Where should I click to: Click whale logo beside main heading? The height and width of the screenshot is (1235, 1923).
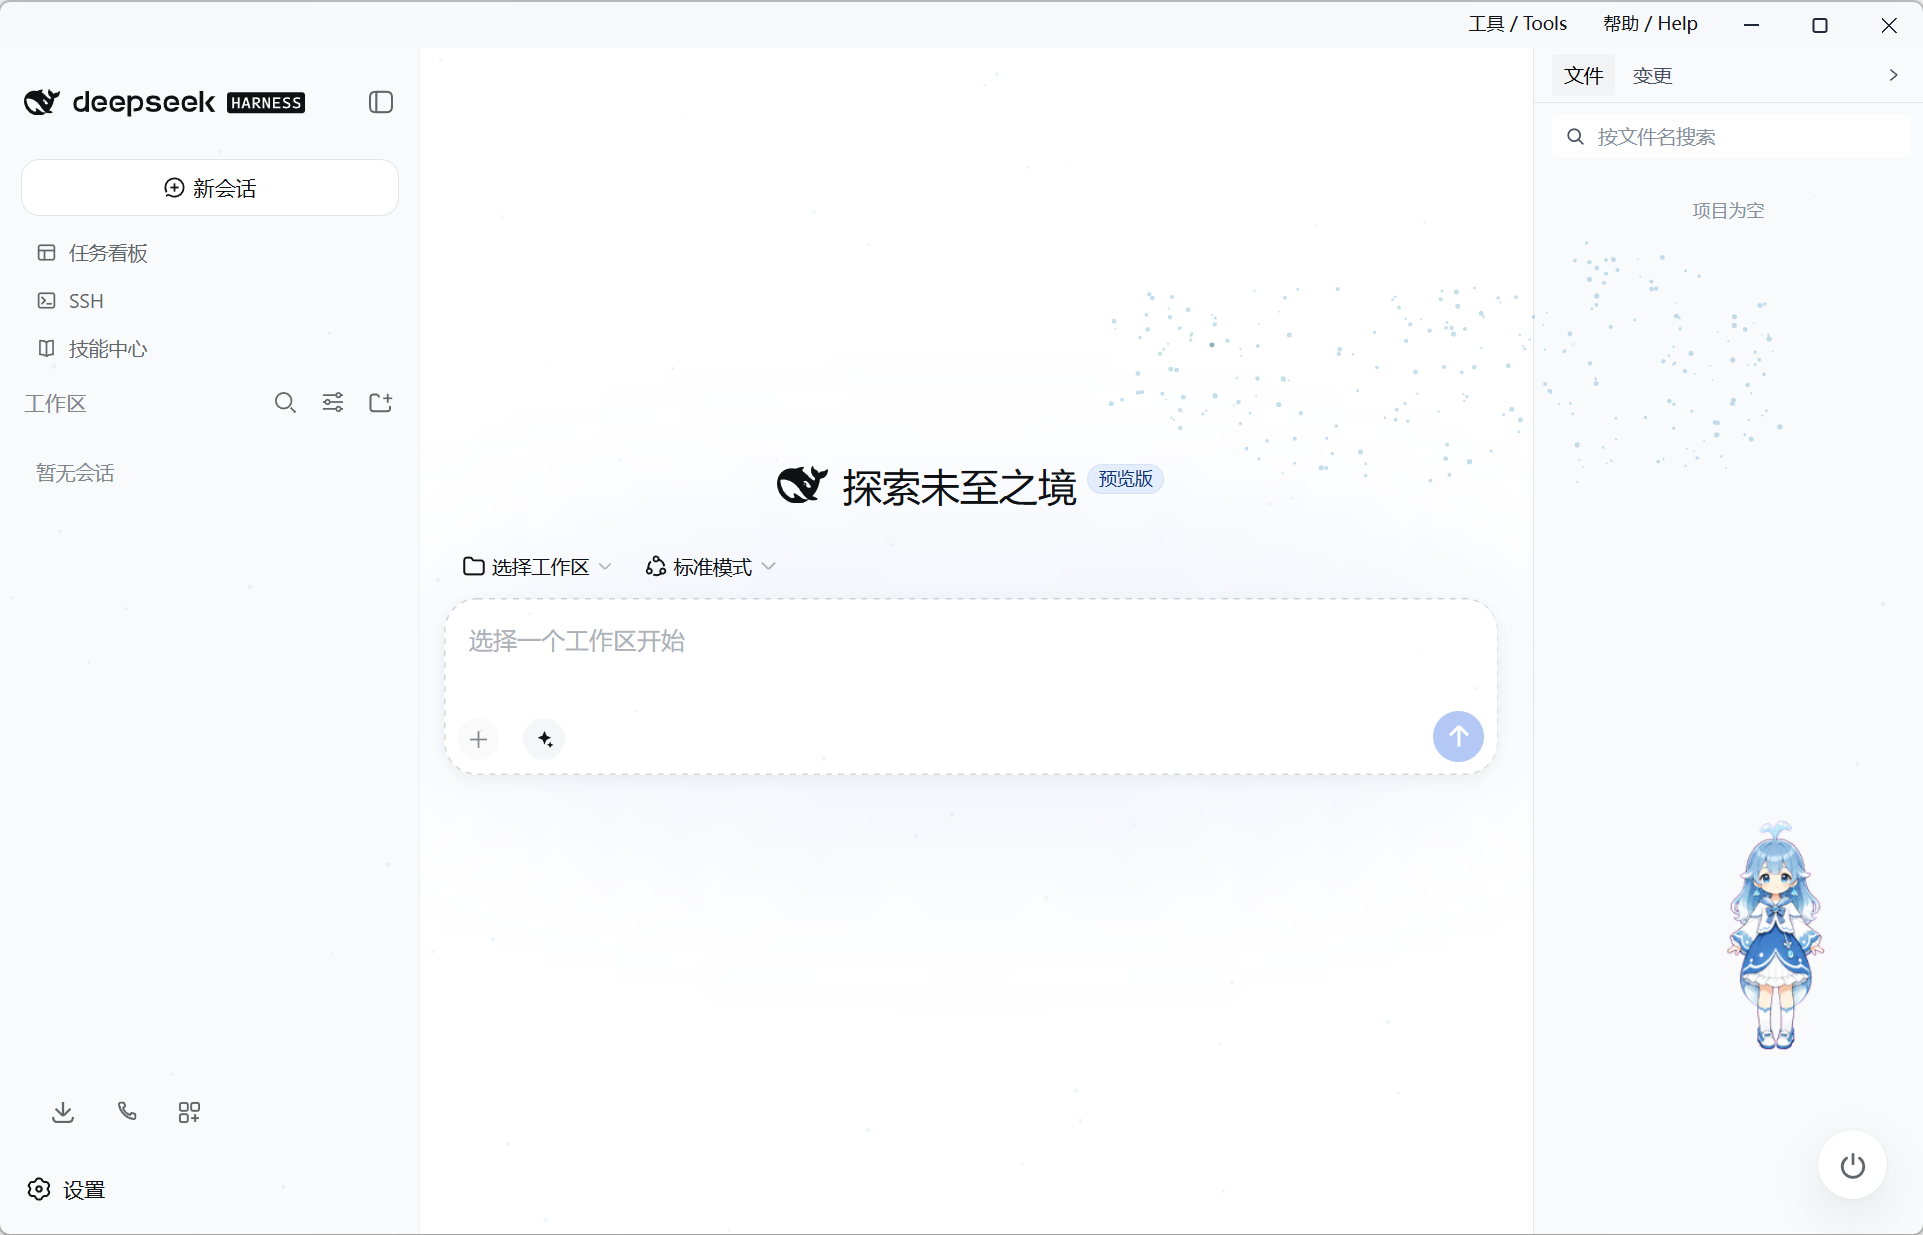tap(802, 485)
